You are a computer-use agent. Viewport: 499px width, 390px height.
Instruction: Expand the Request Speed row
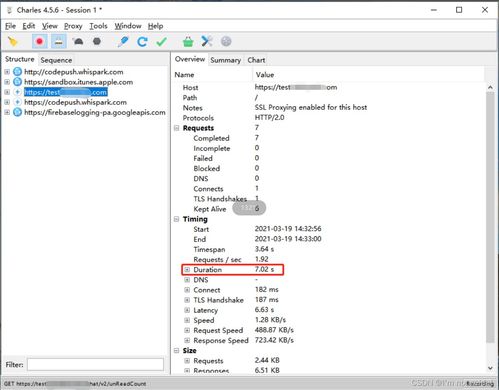187,330
